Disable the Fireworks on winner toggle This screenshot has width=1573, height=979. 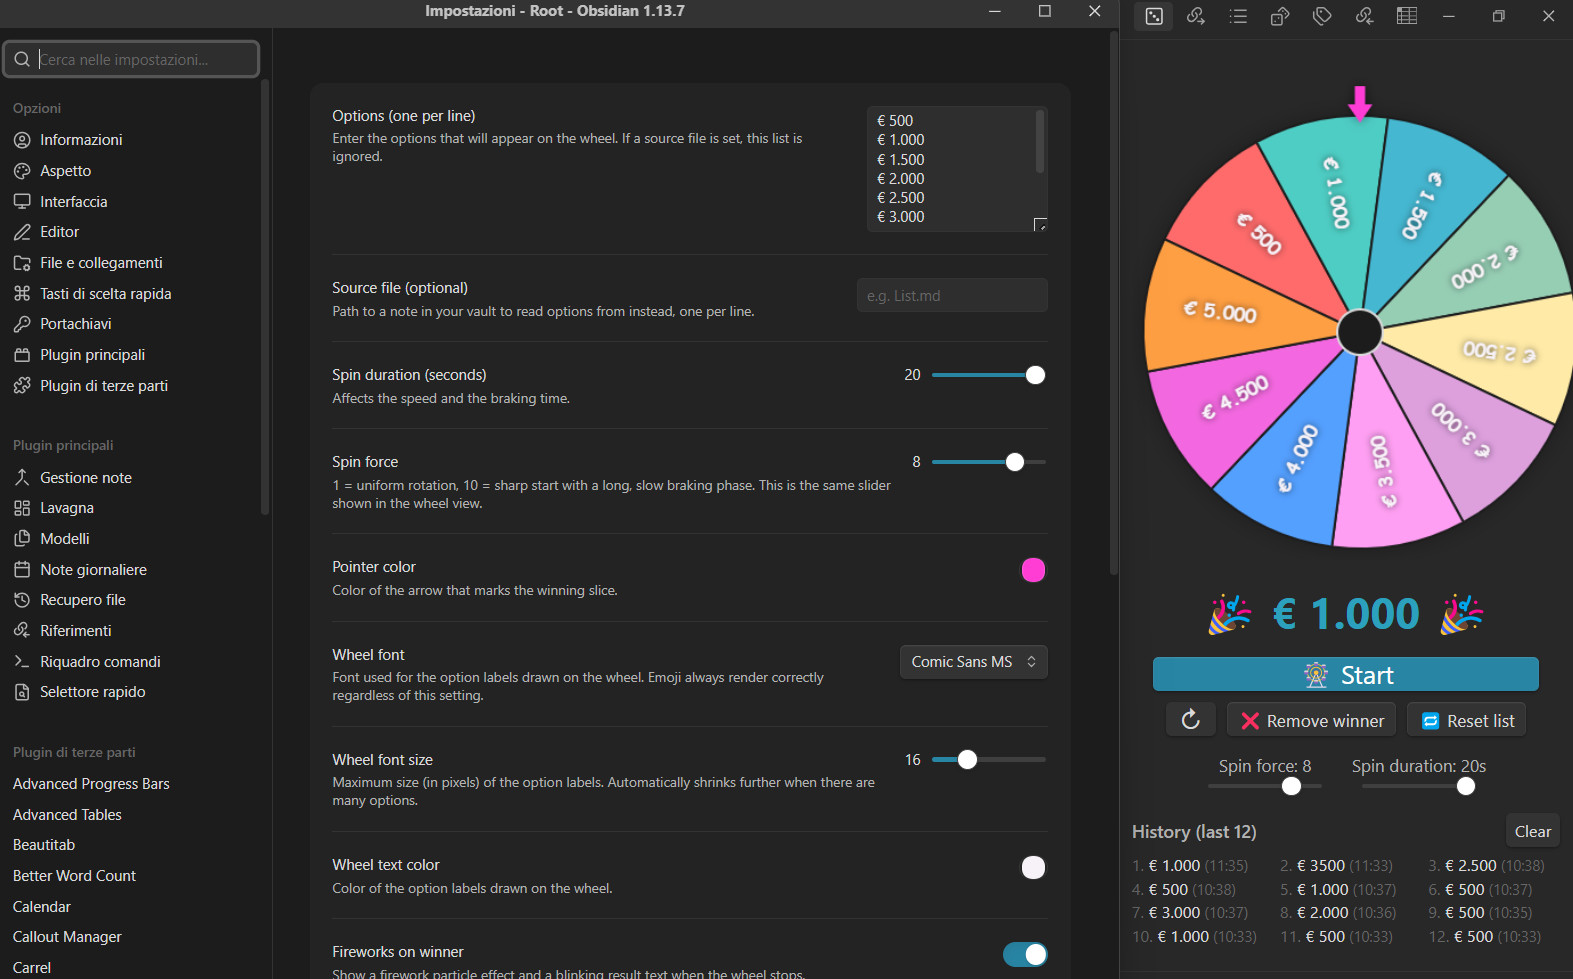[1025, 954]
